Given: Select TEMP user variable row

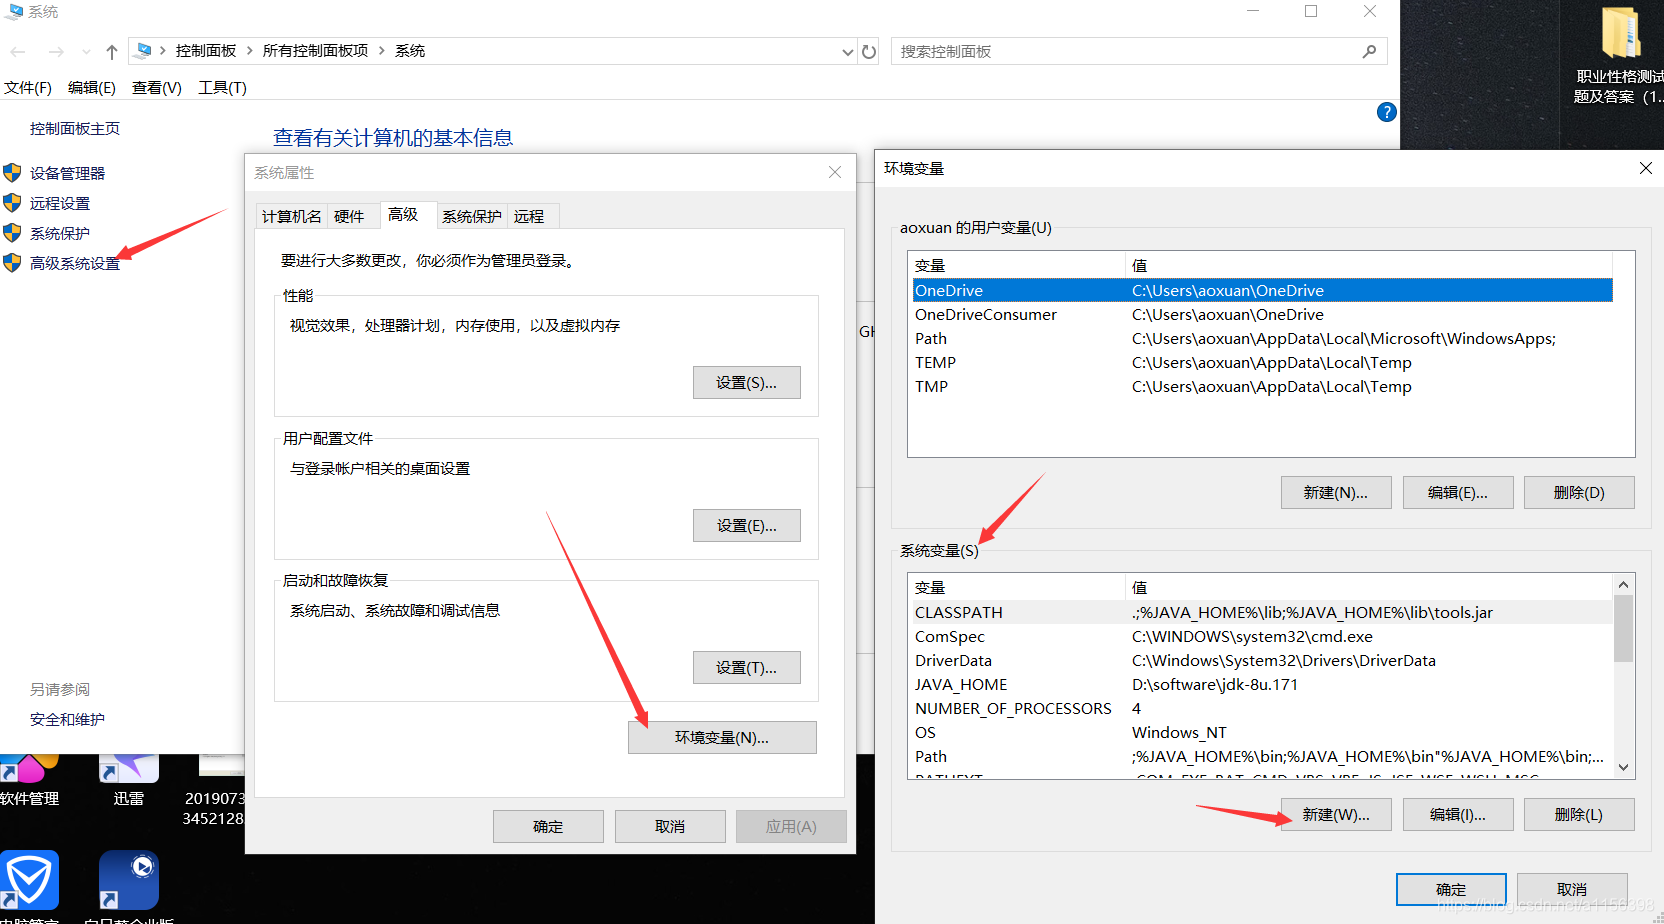Looking at the screenshot, I should pyautogui.click(x=1262, y=362).
